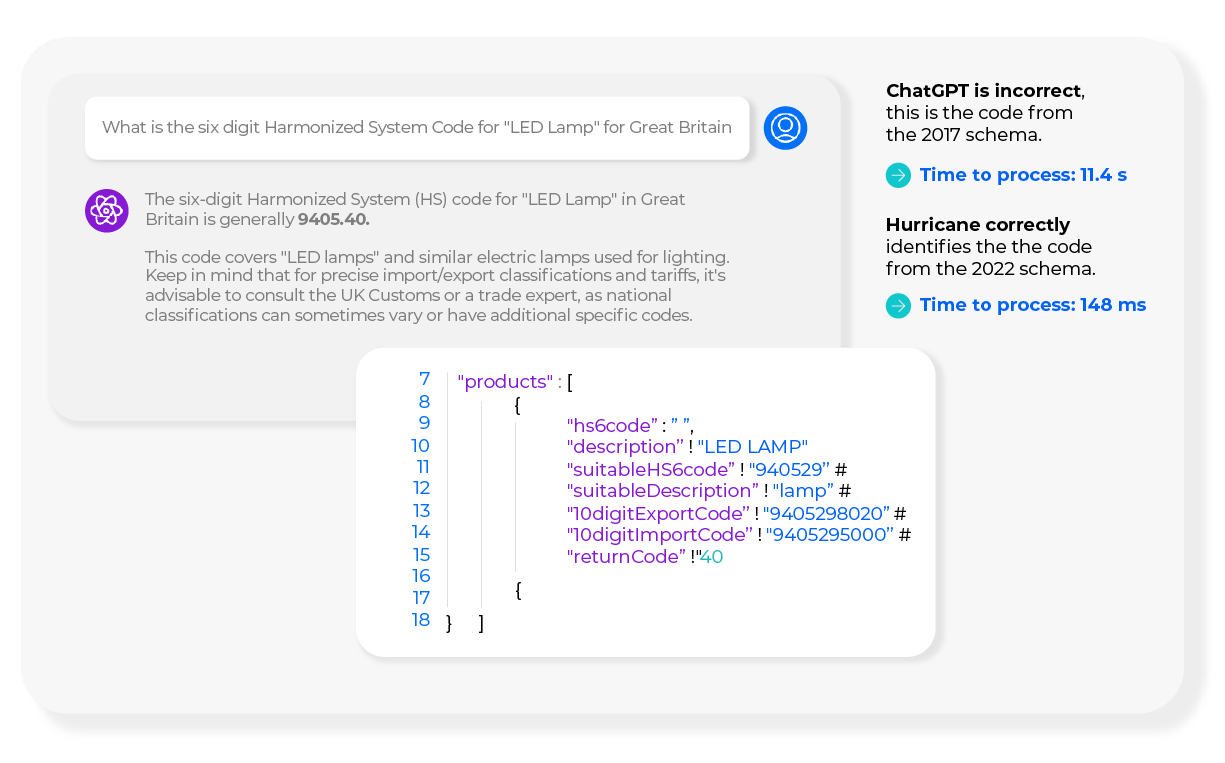Click line number 18 in the gutter
The width and height of the screenshot is (1225, 763).
[x=421, y=620]
